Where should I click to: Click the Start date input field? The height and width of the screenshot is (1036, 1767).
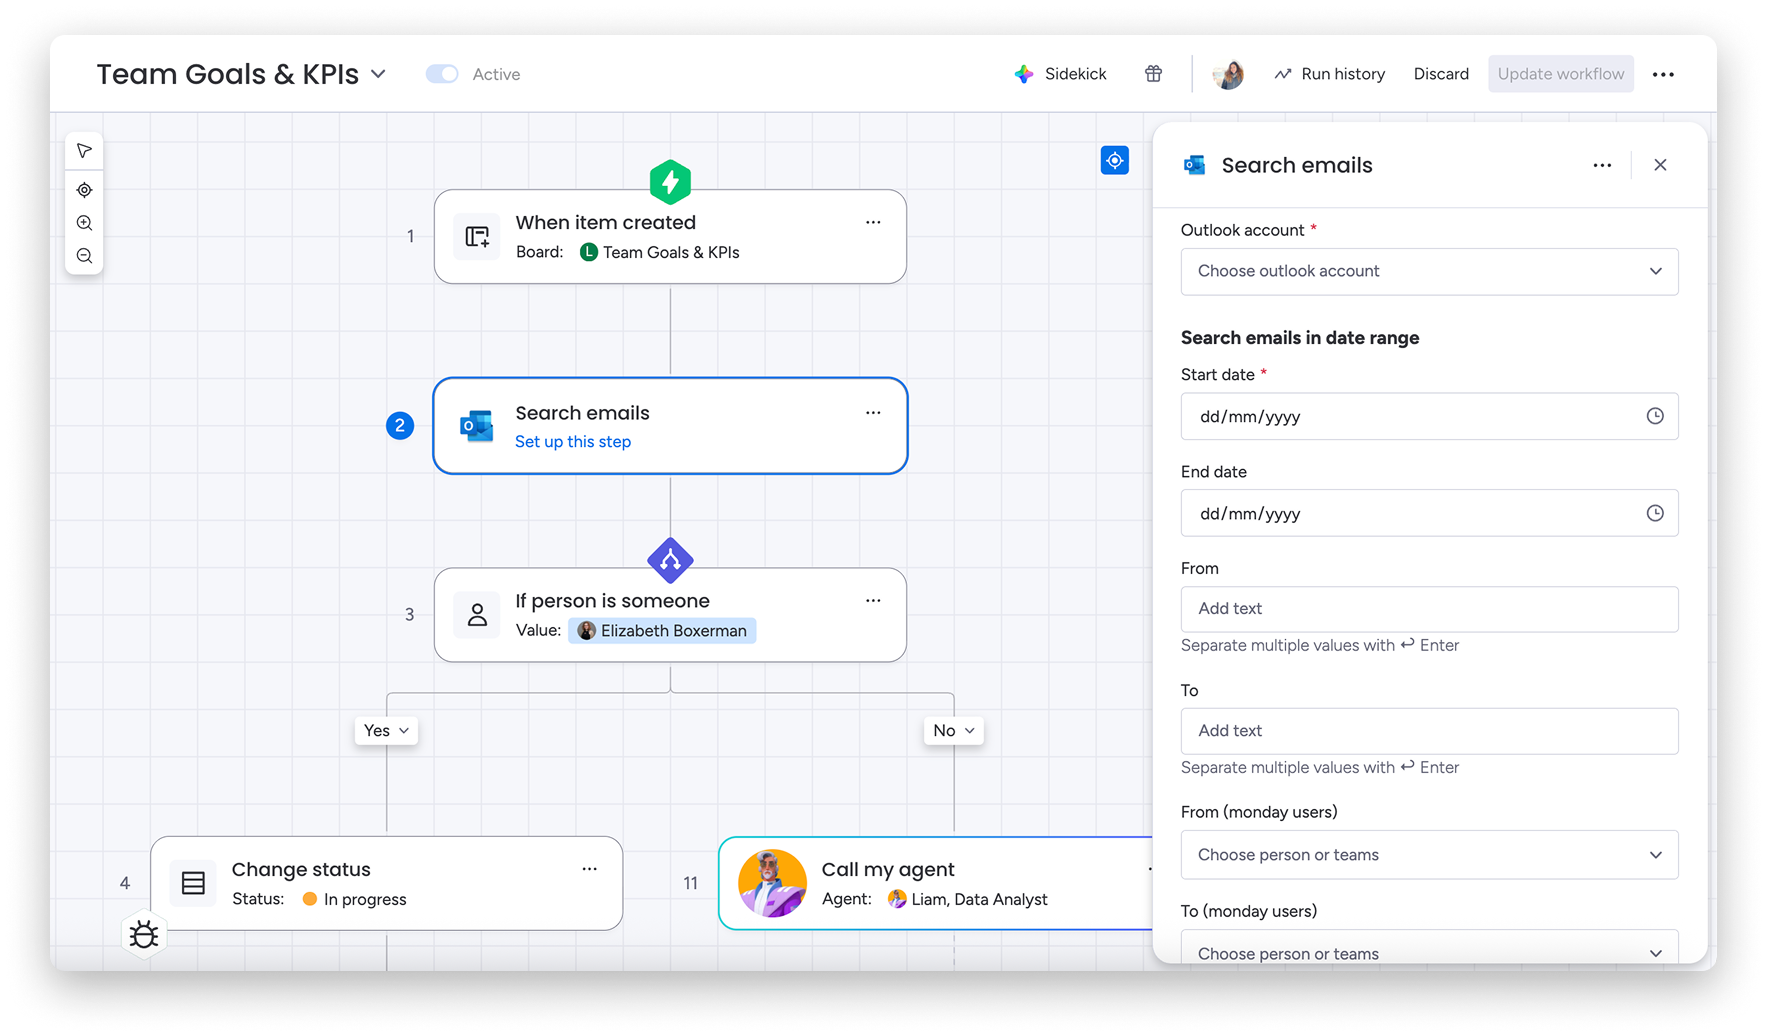tap(1429, 416)
